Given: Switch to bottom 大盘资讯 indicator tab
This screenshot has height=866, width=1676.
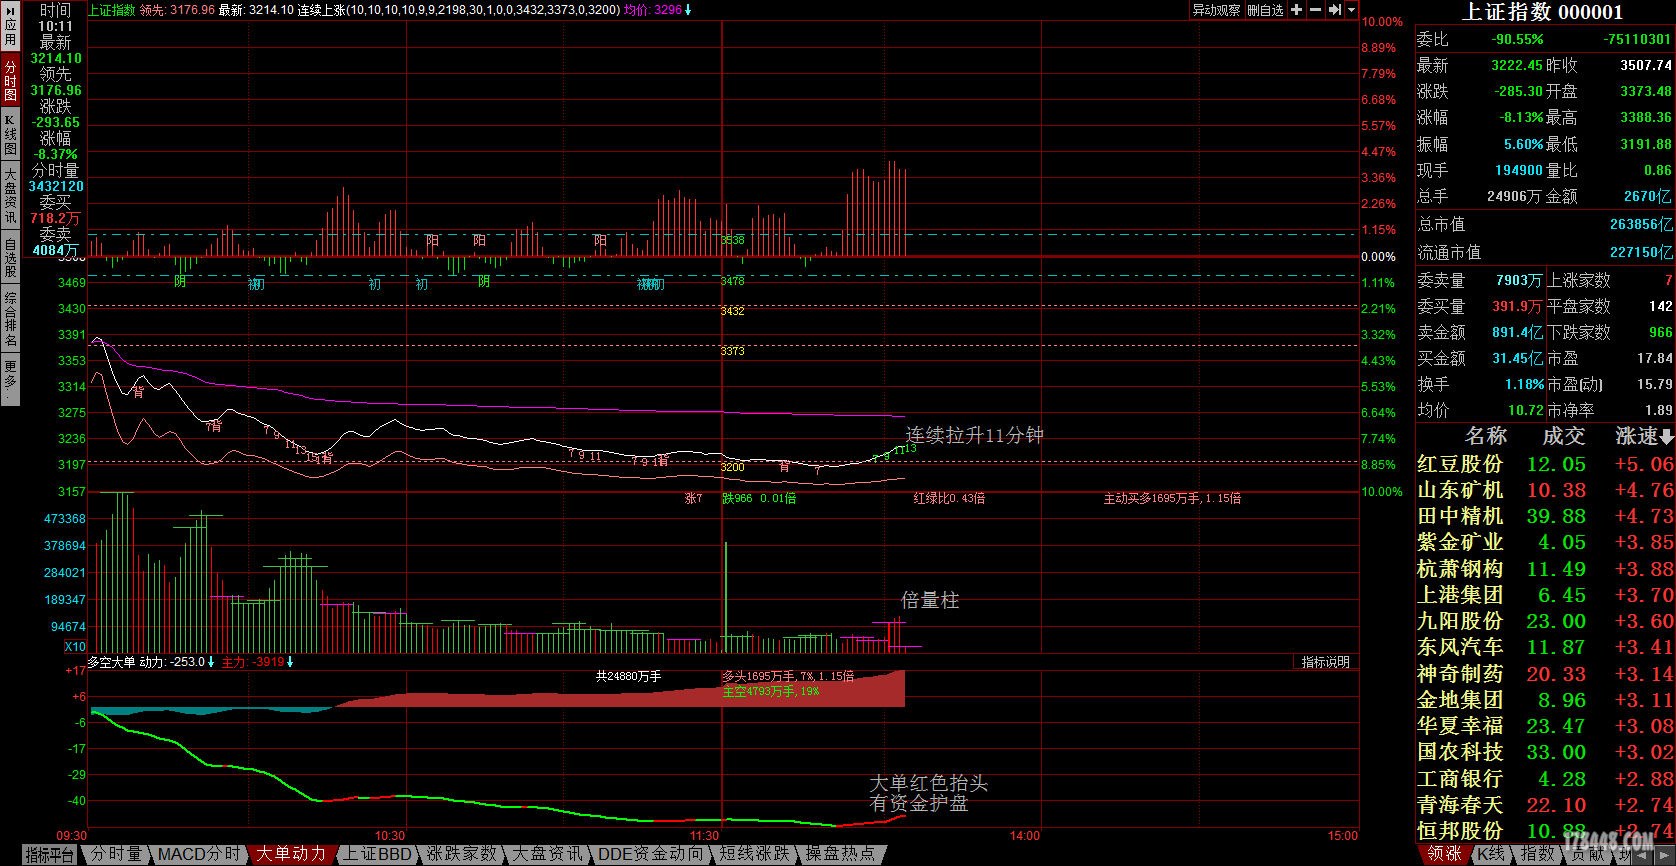Looking at the screenshot, I should 547,854.
